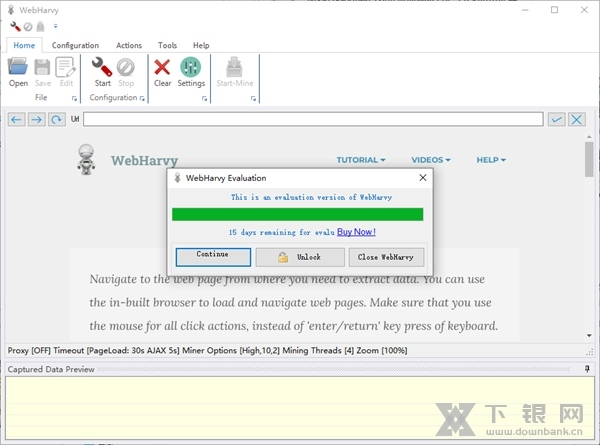600x445 pixels.
Task: Confirm URL with the checkmark button
Action: [557, 120]
